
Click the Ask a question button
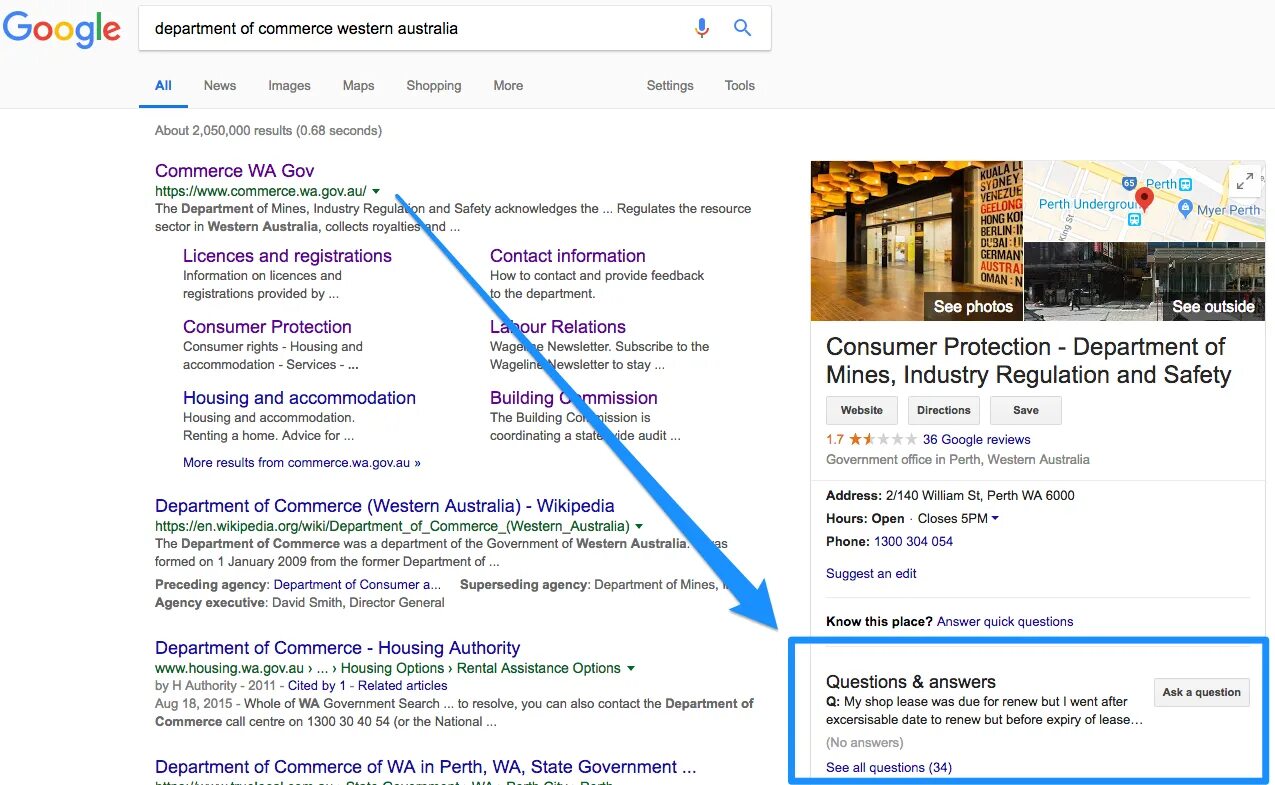pos(1201,692)
